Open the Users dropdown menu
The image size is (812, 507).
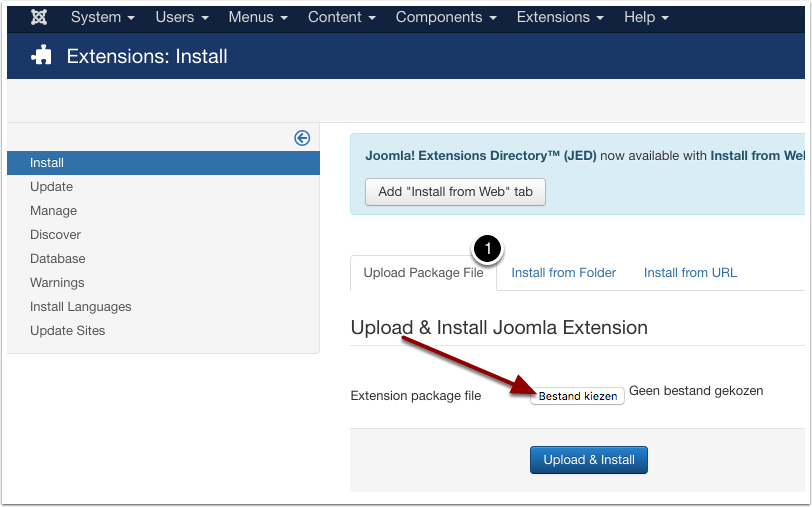click(x=182, y=17)
